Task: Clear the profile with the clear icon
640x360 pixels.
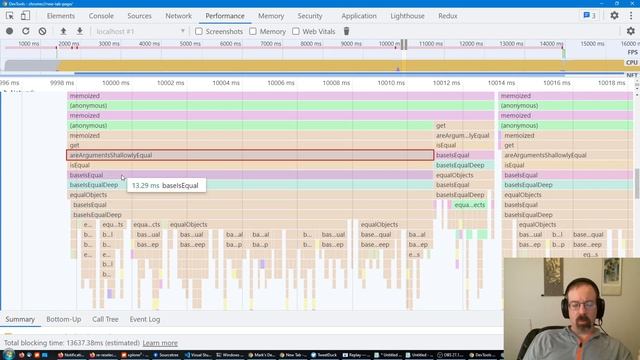Action: coord(42,31)
